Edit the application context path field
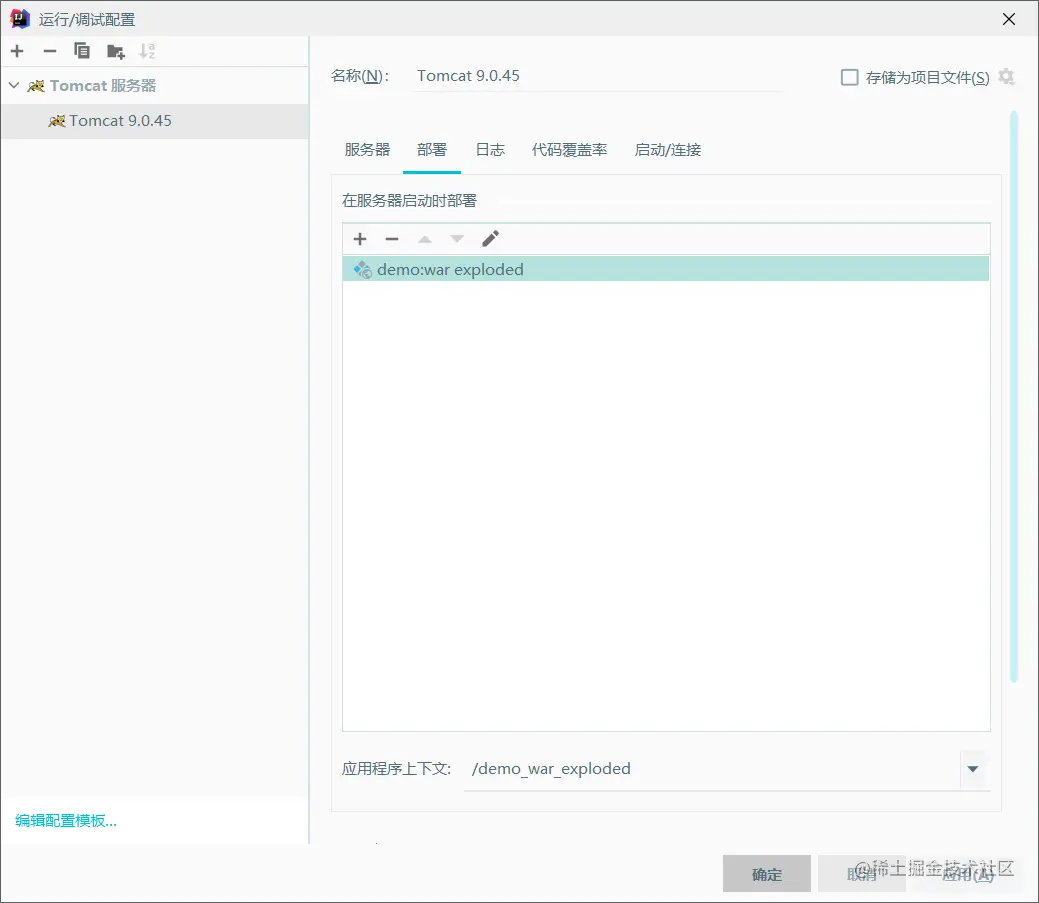 (712, 769)
